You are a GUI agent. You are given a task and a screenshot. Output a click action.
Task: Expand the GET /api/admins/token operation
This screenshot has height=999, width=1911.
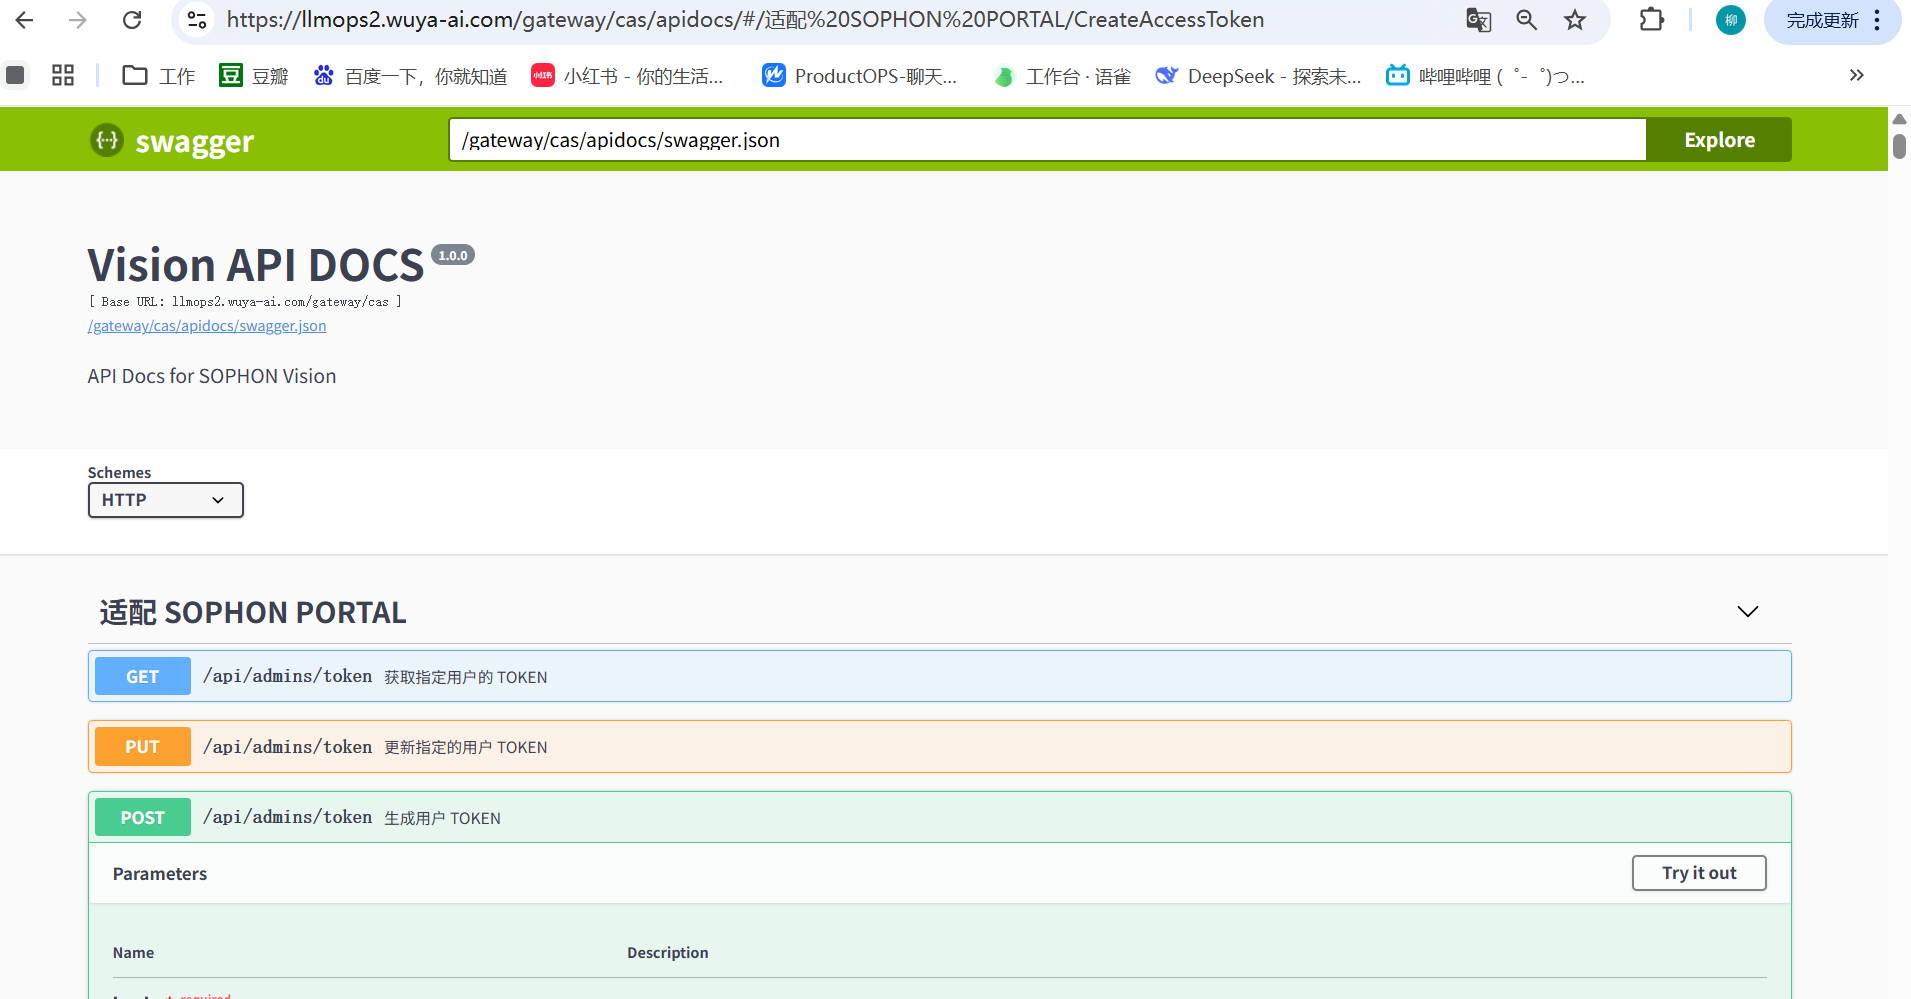940,677
